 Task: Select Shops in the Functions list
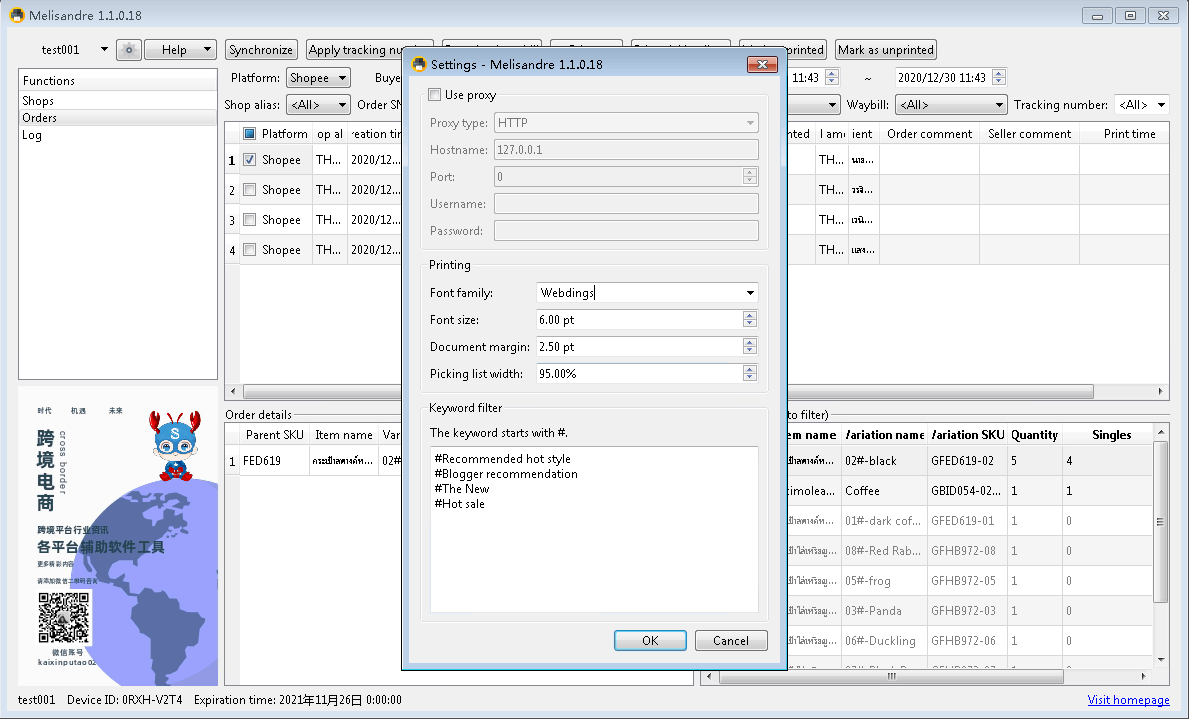(118, 101)
